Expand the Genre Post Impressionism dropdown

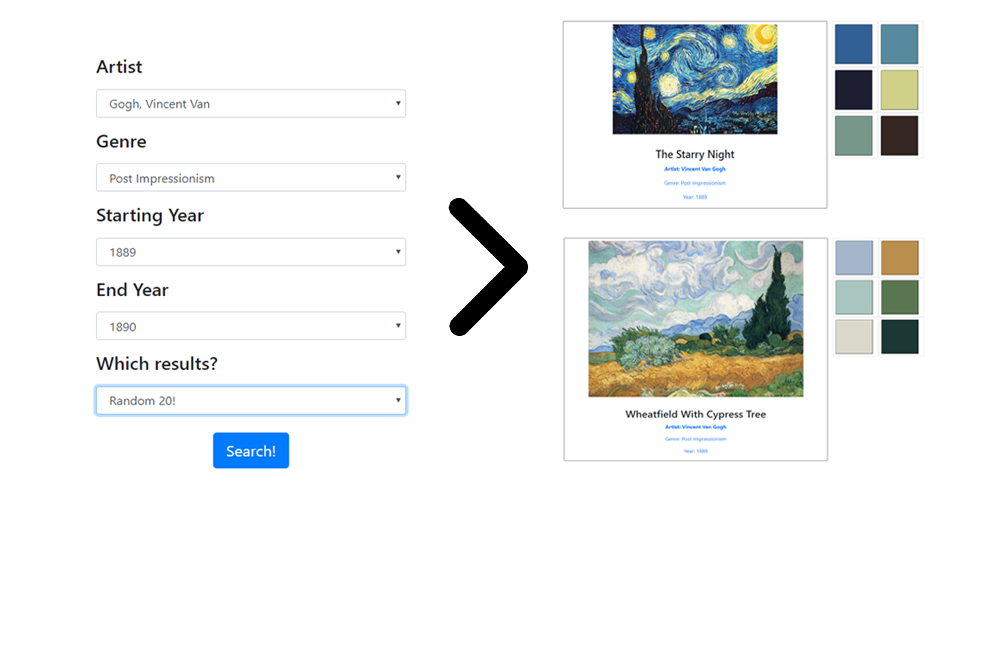(x=251, y=178)
